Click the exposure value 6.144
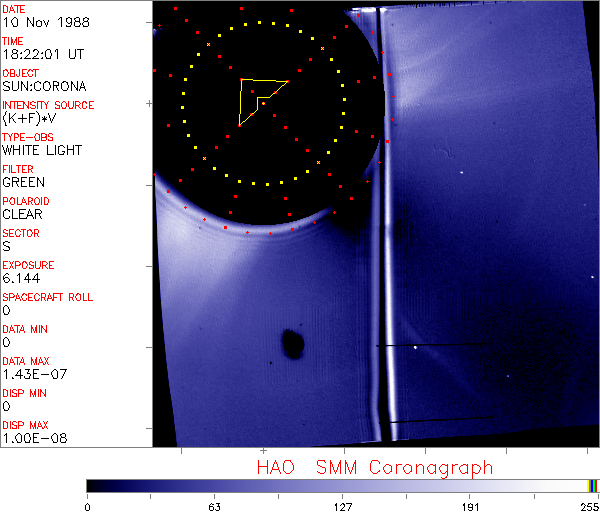The height and width of the screenshot is (512, 600). coord(22,278)
